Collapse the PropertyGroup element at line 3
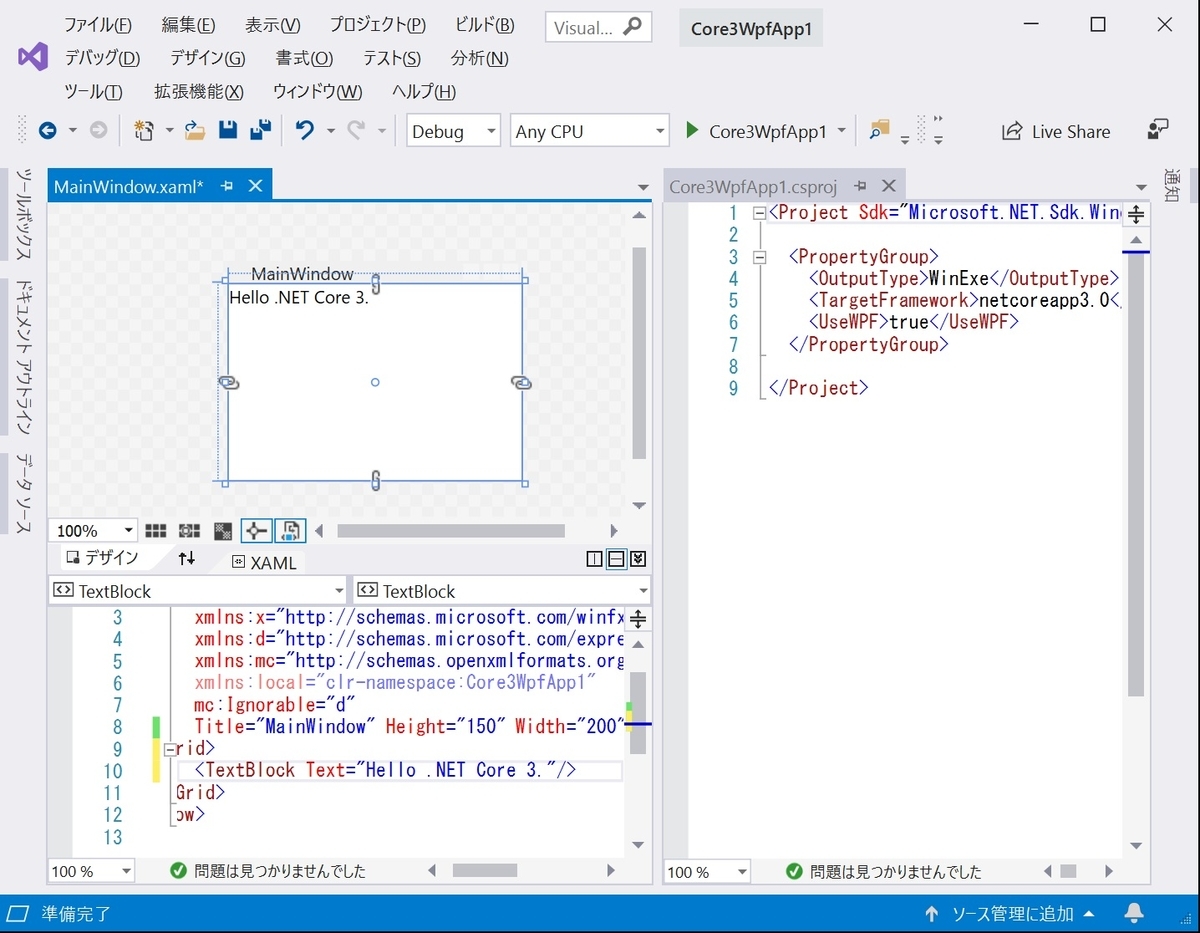This screenshot has width=1200, height=933. pyautogui.click(x=759, y=257)
